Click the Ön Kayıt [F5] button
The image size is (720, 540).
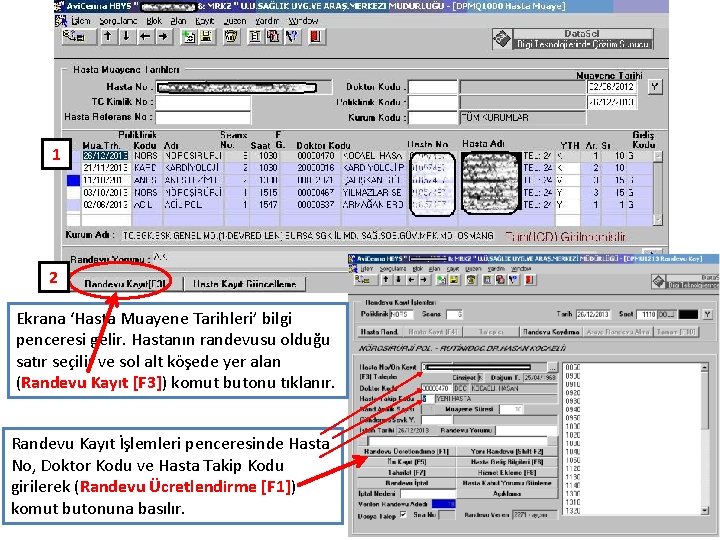pyautogui.click(x=406, y=462)
